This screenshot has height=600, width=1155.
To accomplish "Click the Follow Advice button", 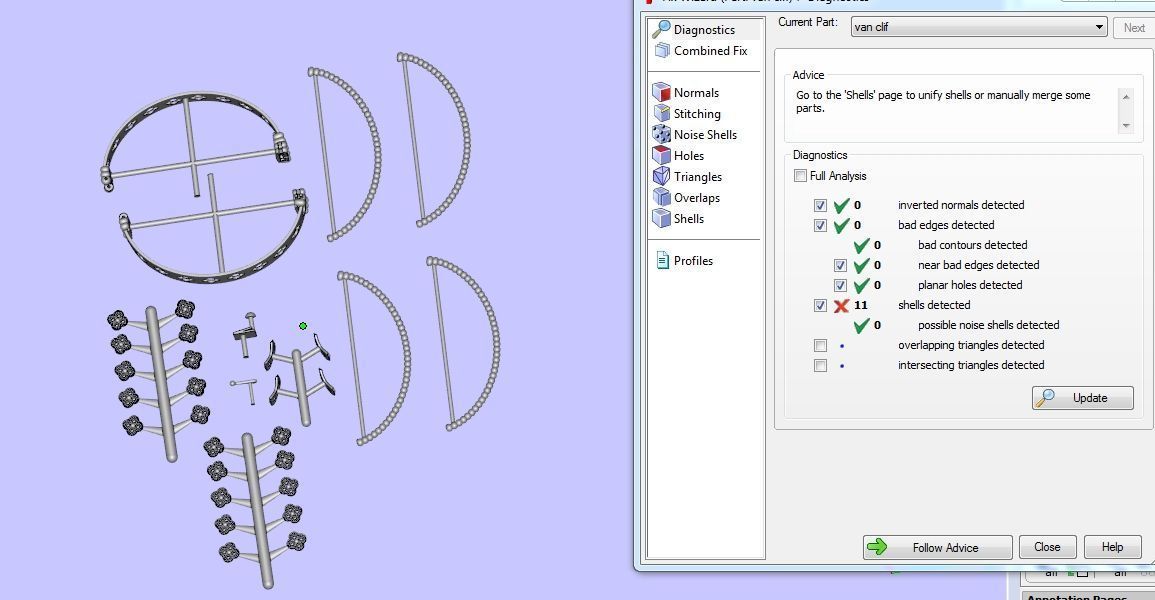I will 938,547.
